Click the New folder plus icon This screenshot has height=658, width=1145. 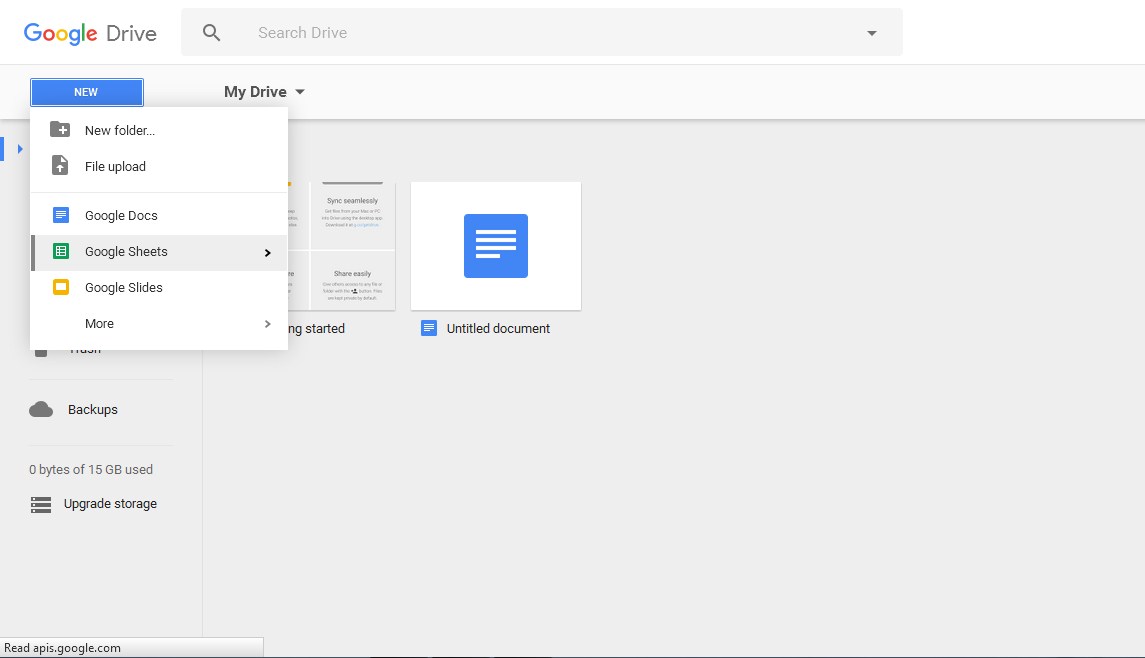click(60, 130)
